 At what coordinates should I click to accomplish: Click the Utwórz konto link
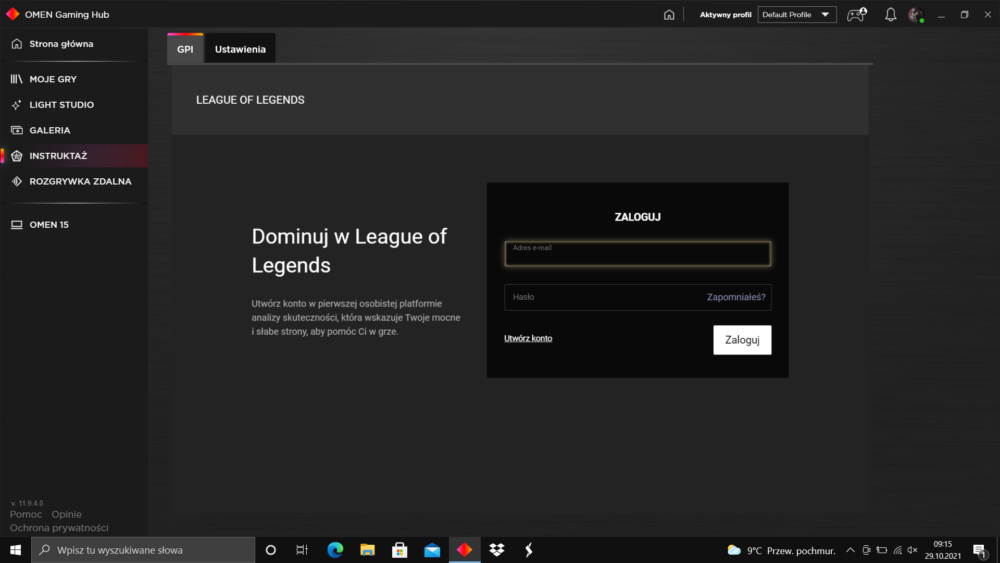(528, 339)
